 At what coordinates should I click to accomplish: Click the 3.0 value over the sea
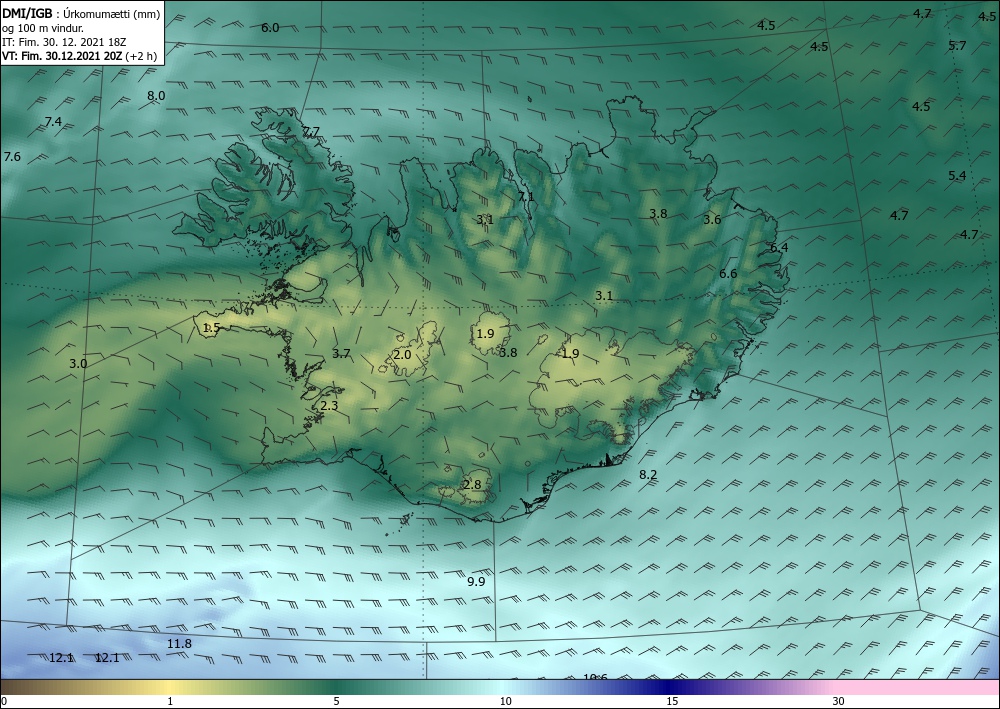(x=78, y=363)
